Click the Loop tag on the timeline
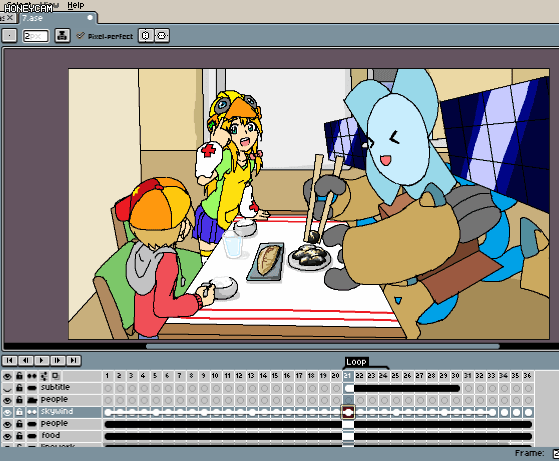Viewport: 559px width, 461px height. click(356, 362)
